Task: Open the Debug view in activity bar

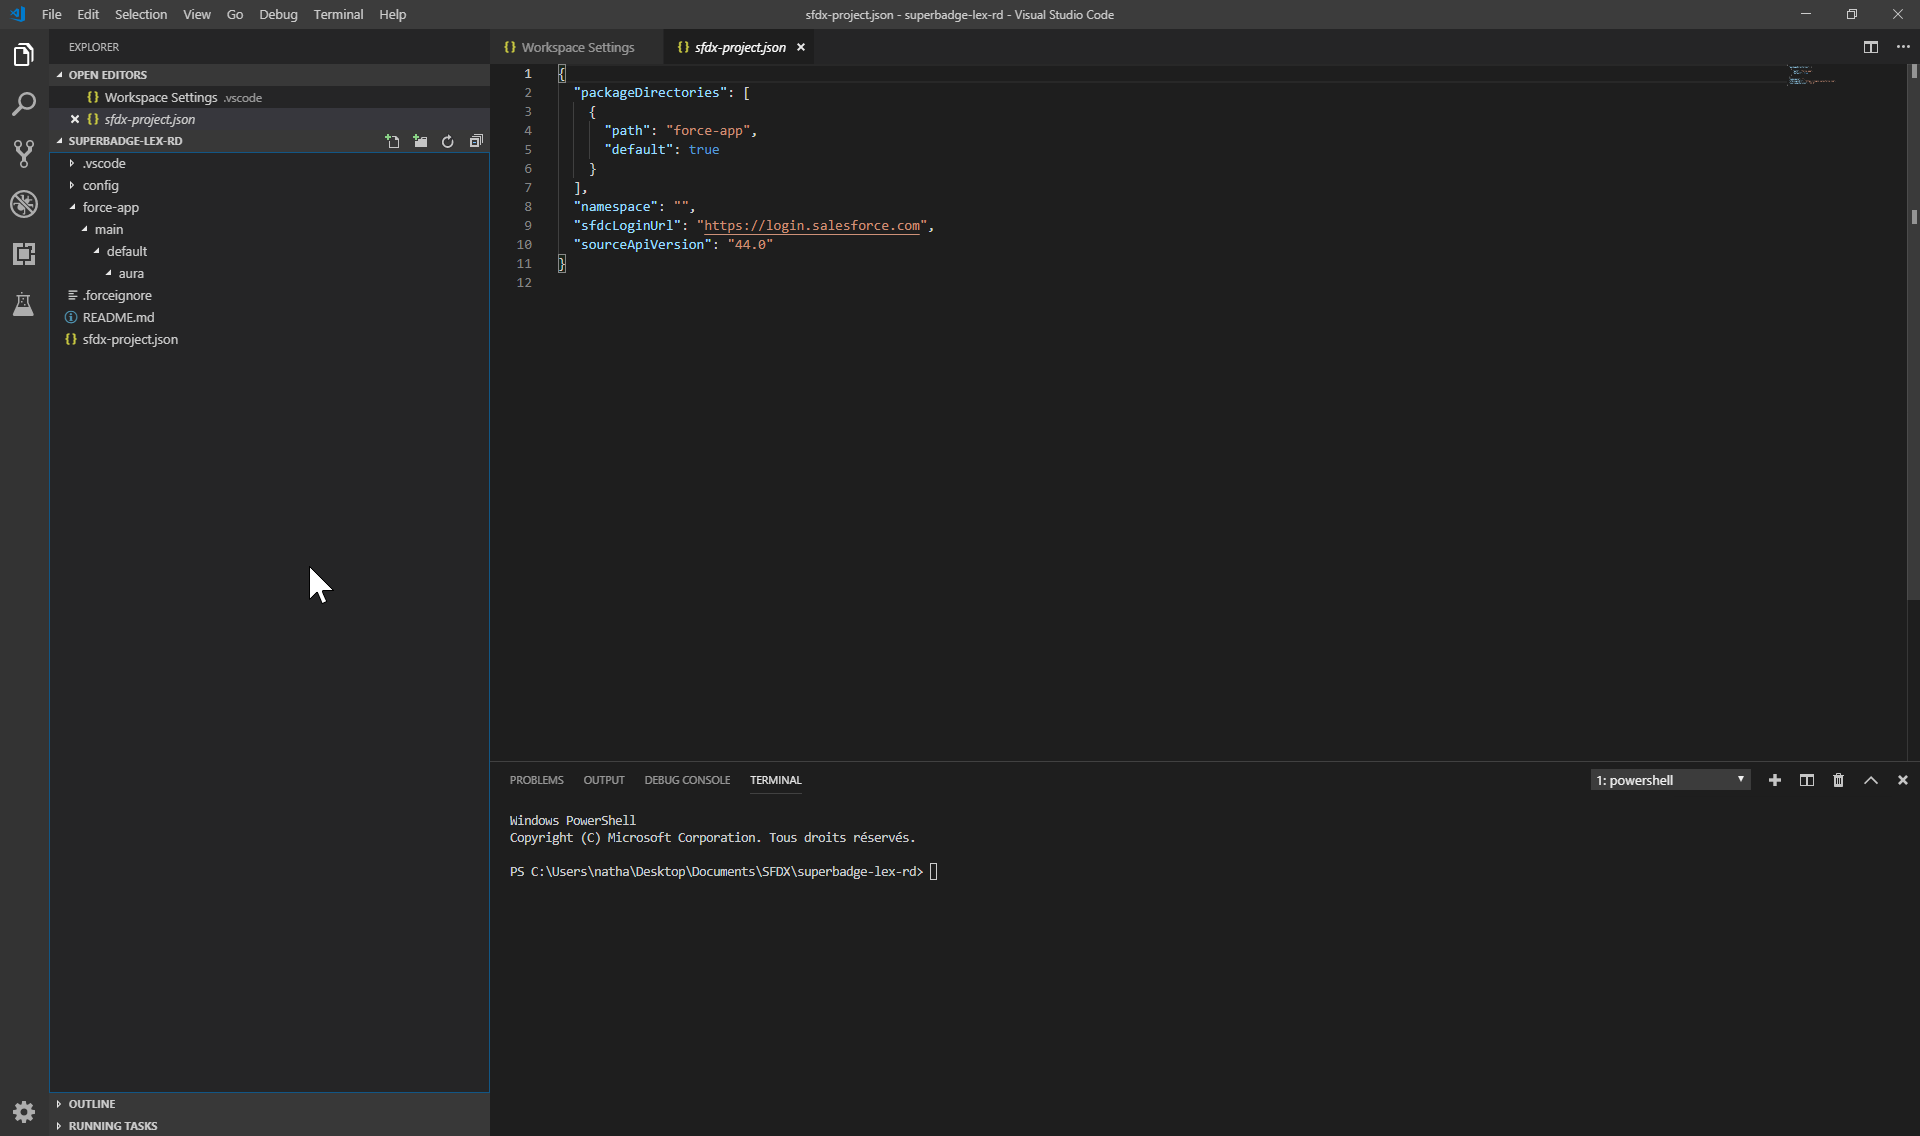Action: pos(24,204)
